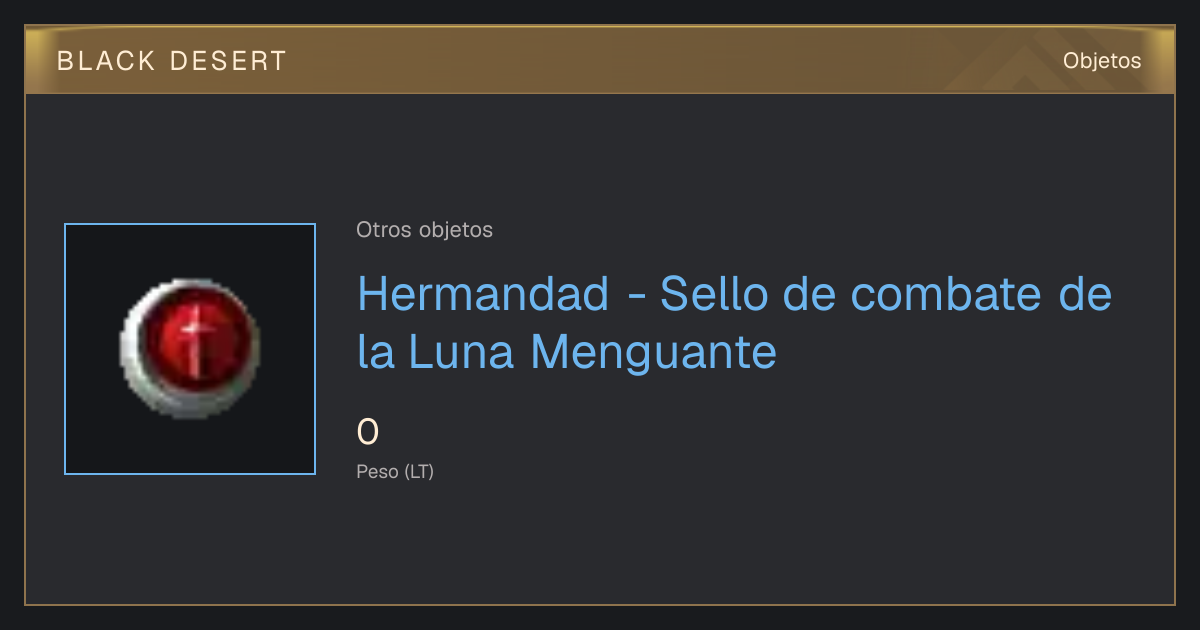This screenshot has height=630, width=1200.
Task: Click the word Hermandad in the title
Action: click(483, 294)
